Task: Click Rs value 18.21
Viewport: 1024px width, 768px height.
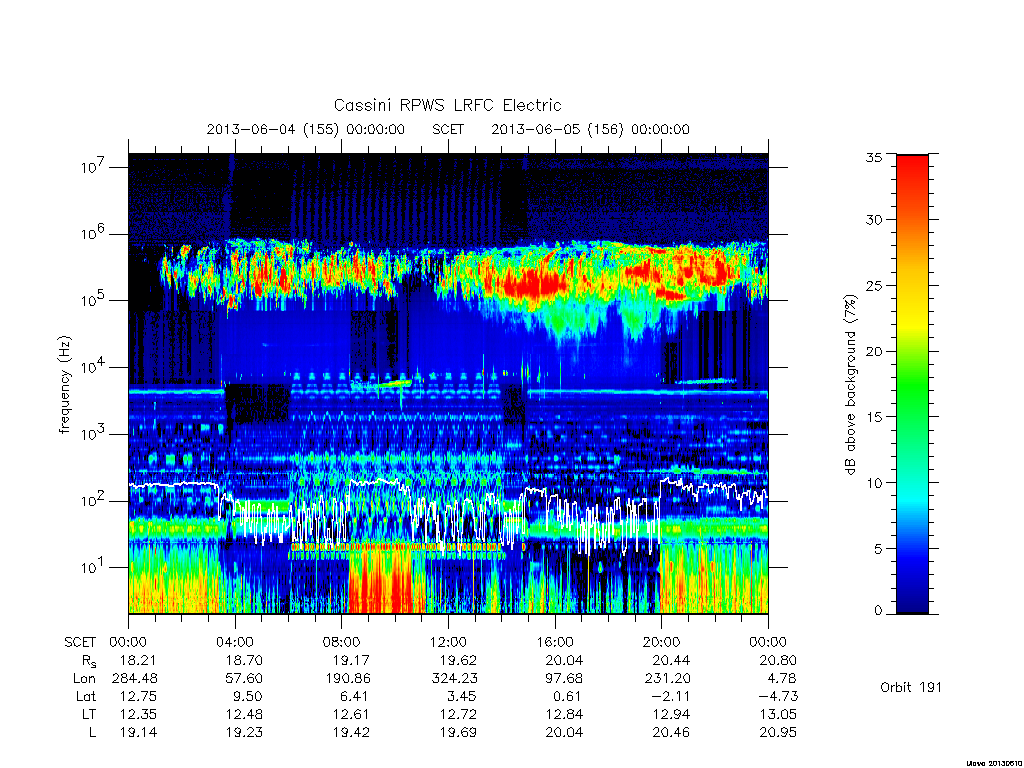Action: pyautogui.click(x=138, y=660)
